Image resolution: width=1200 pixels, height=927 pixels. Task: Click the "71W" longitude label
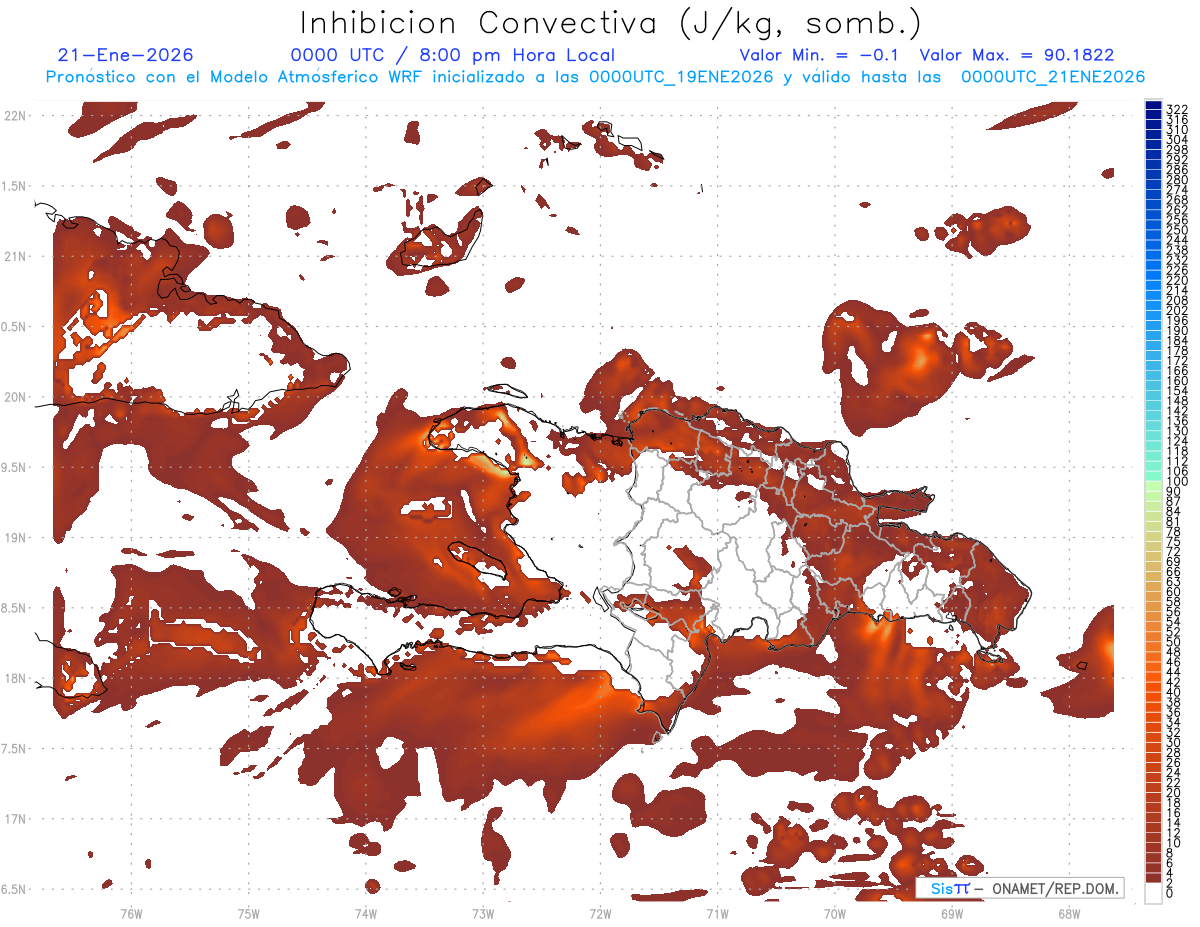[717, 913]
